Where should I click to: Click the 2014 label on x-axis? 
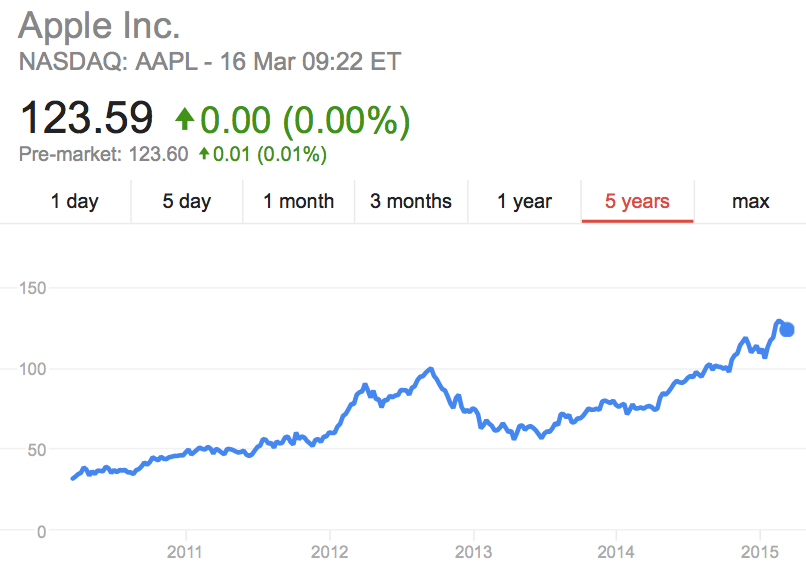point(616,551)
